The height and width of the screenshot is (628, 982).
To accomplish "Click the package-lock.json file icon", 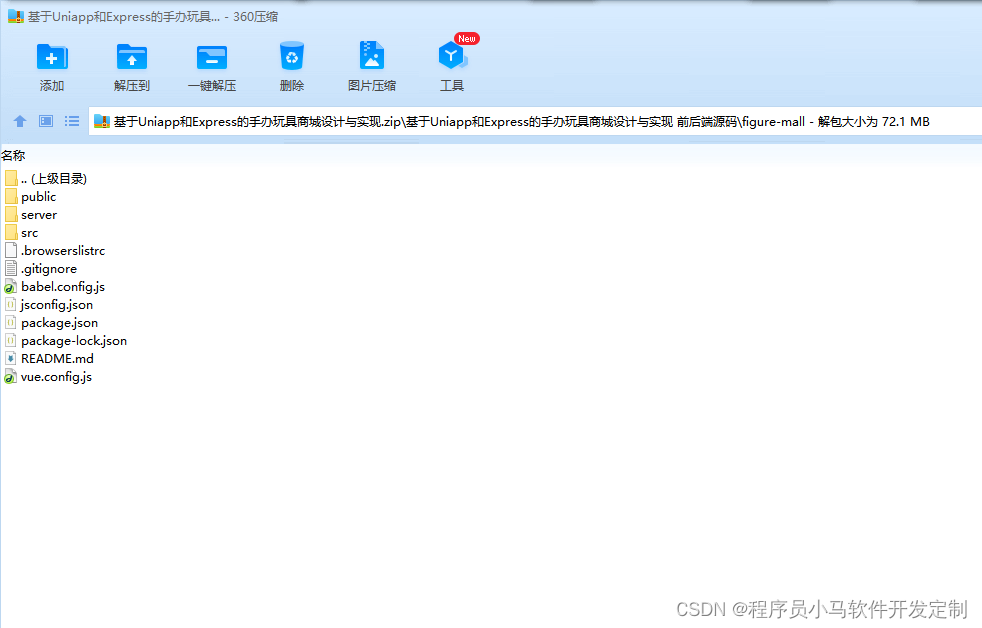I will [x=11, y=341].
